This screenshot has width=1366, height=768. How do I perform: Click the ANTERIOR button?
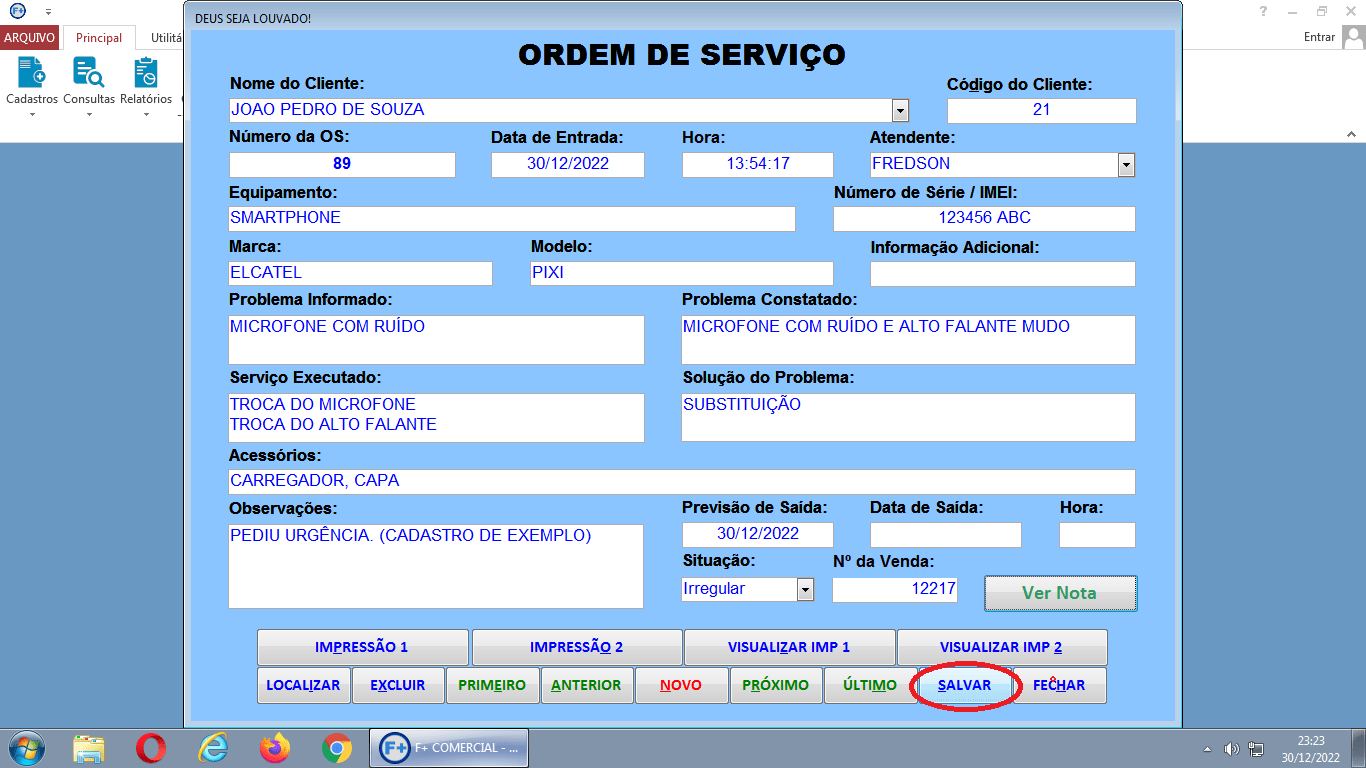586,686
